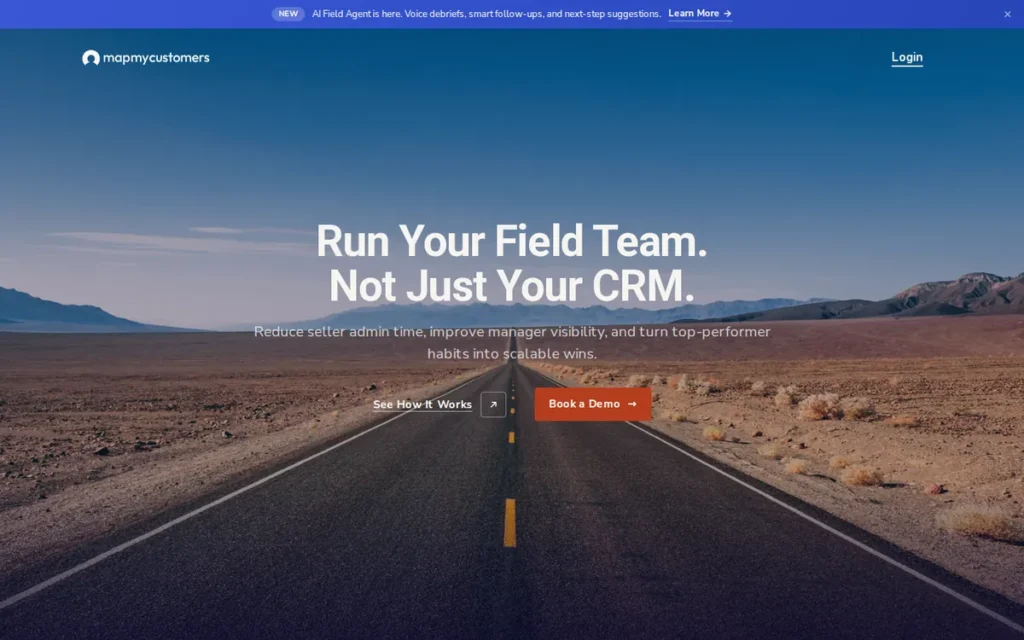Viewport: 1024px width, 640px height.
Task: Open the Learn More link in banner
Action: click(699, 14)
